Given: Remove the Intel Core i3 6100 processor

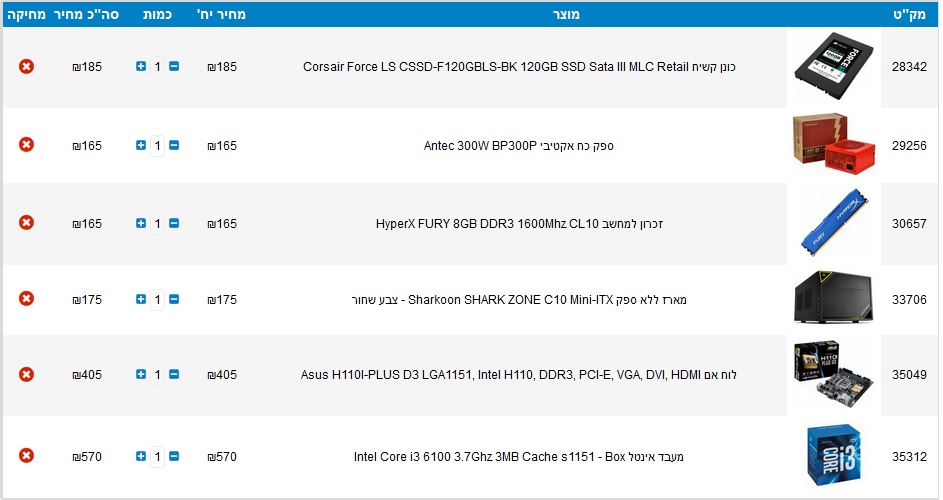Looking at the screenshot, I should (26, 455).
